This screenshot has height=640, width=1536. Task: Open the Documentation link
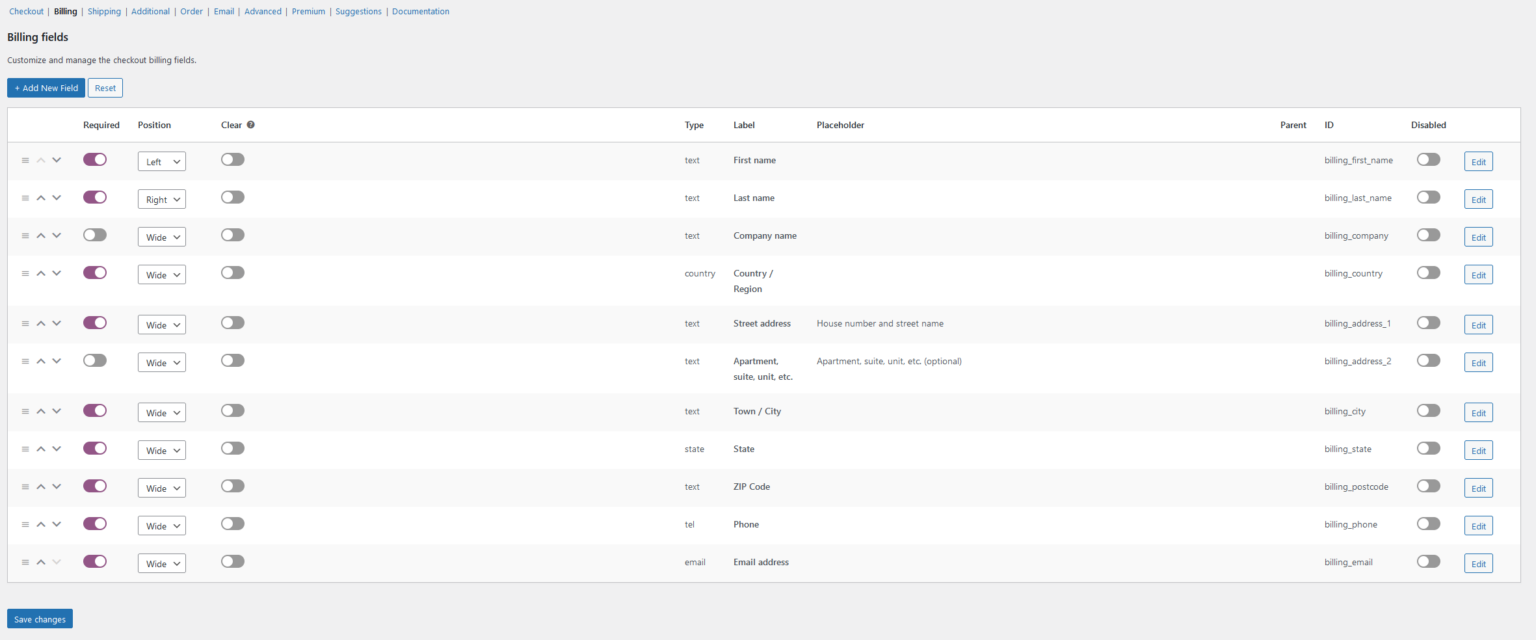(x=420, y=11)
